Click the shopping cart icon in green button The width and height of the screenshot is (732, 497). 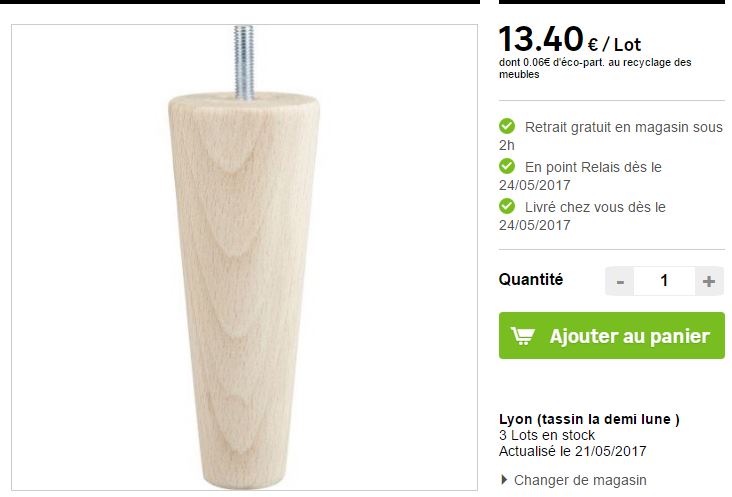pos(522,336)
